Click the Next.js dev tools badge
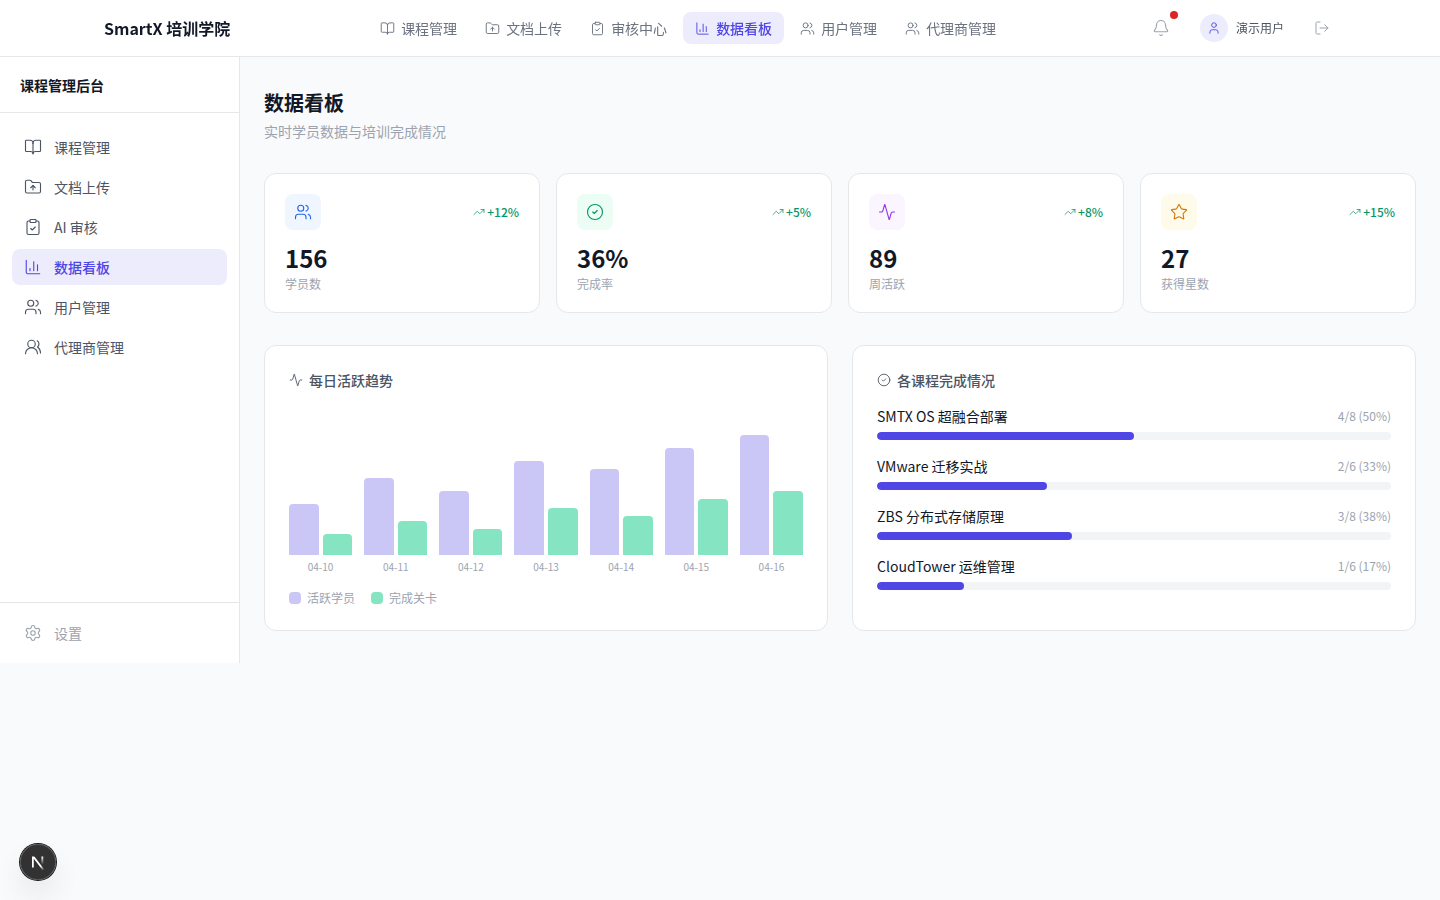1440x900 pixels. coord(38,862)
